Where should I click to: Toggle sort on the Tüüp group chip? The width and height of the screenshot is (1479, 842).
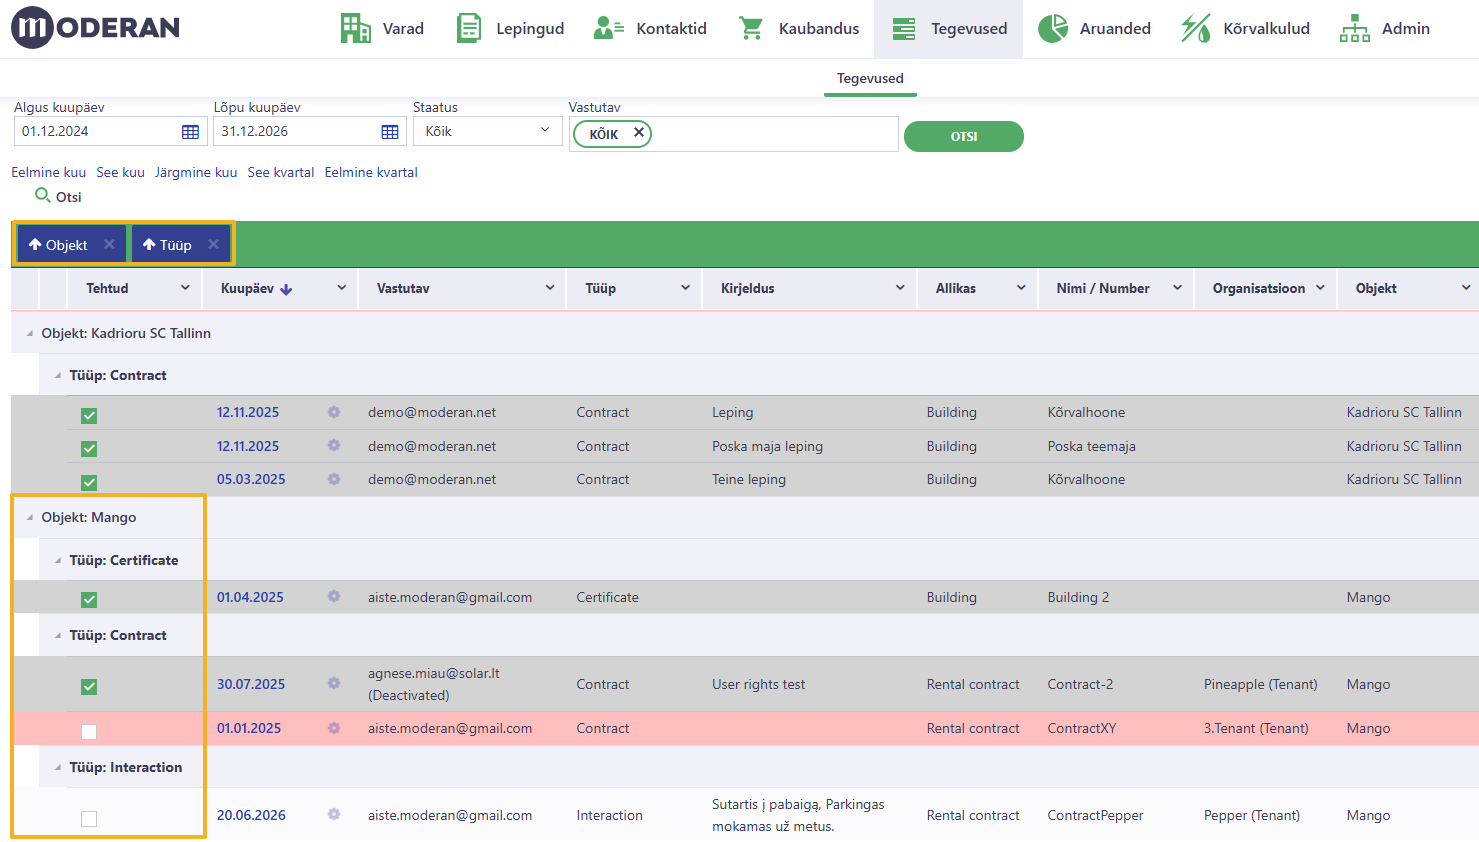167,244
